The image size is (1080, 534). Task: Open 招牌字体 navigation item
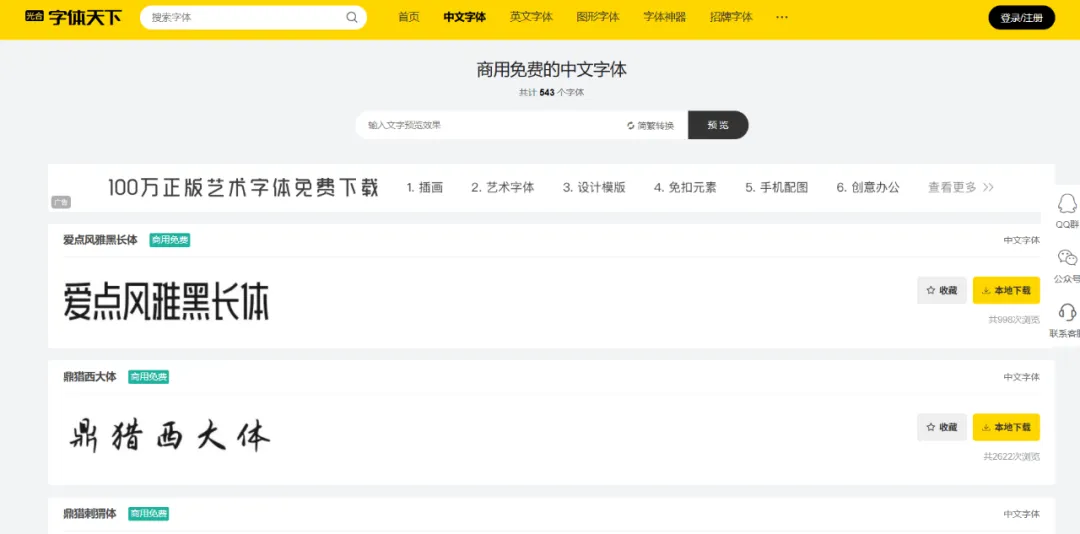[x=731, y=17]
